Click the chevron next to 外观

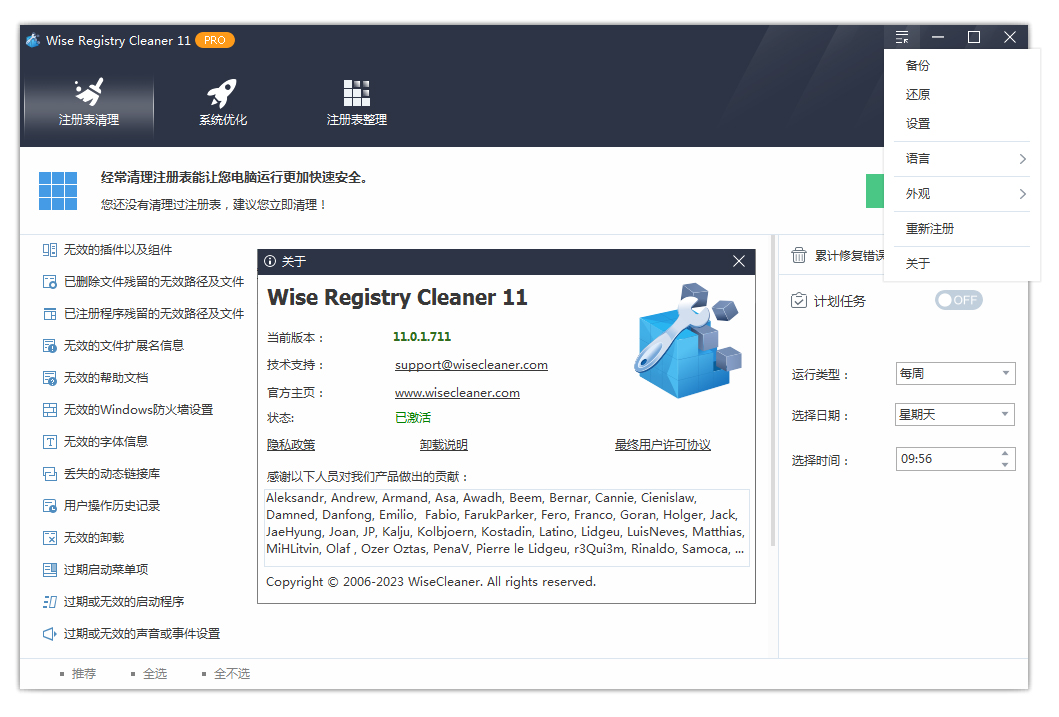1023,194
